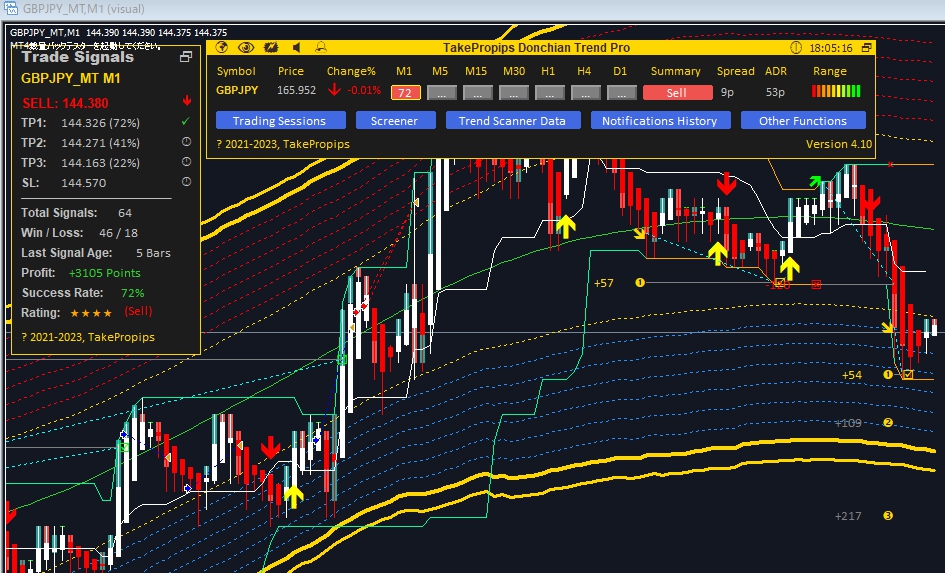The height and width of the screenshot is (573, 945).
Task: Click the pending clock icon on TP3 row
Action: pos(186,161)
